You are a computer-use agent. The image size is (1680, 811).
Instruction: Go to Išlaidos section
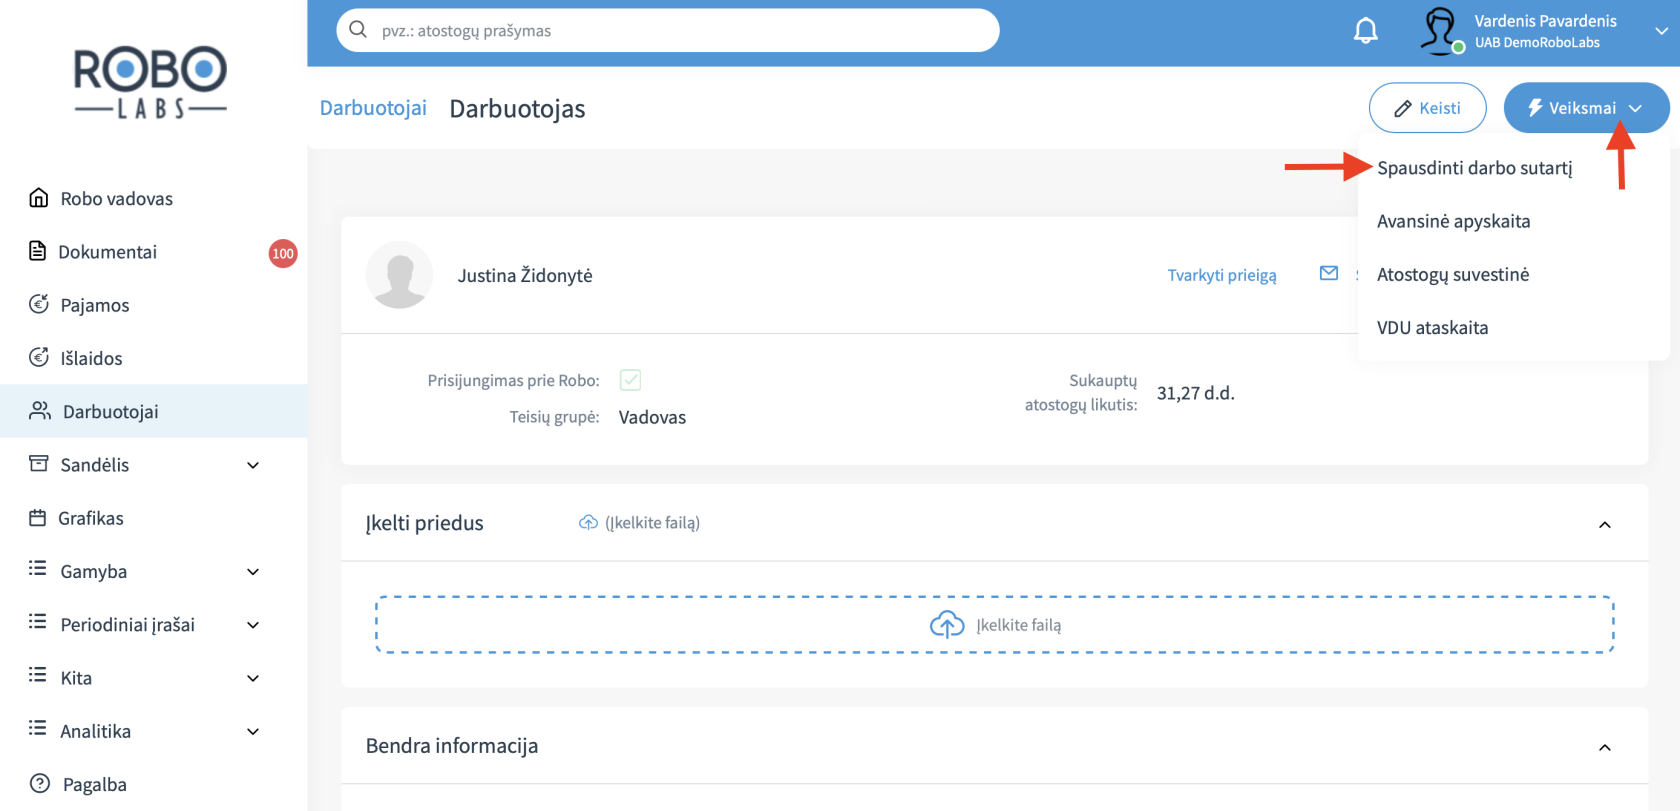pos(91,358)
